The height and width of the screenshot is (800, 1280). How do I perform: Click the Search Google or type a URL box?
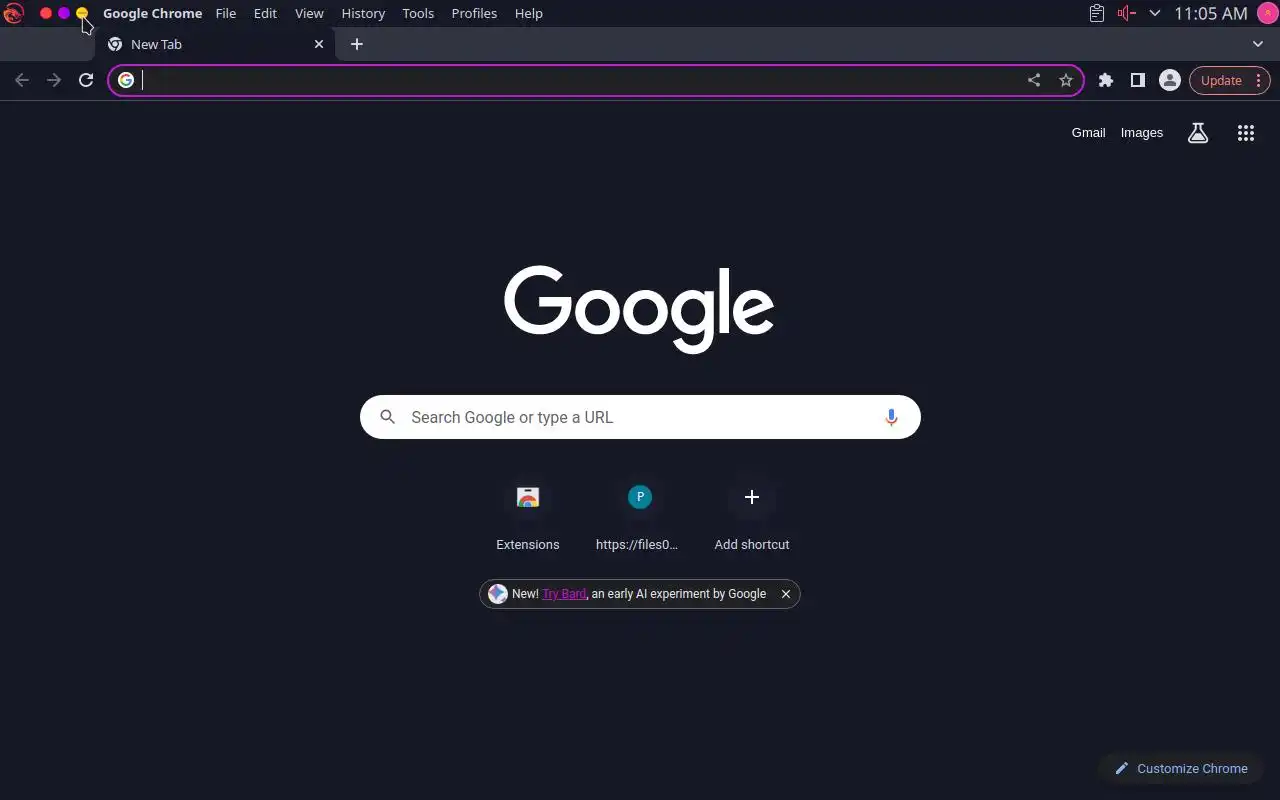coord(640,417)
